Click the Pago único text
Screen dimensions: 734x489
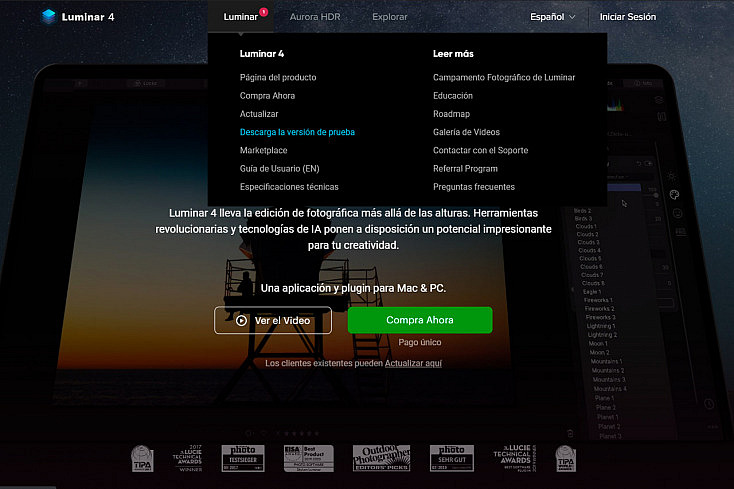point(420,343)
